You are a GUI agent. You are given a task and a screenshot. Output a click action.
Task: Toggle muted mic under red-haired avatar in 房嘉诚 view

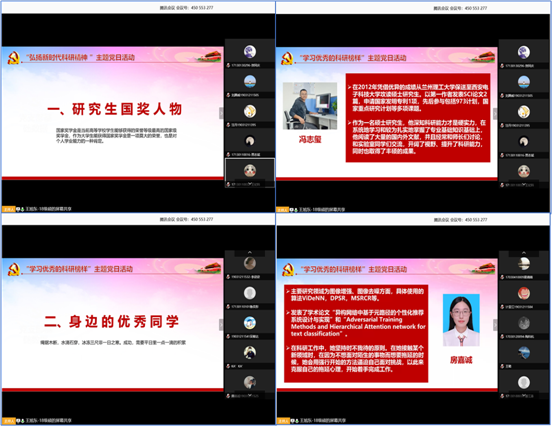click(x=502, y=307)
